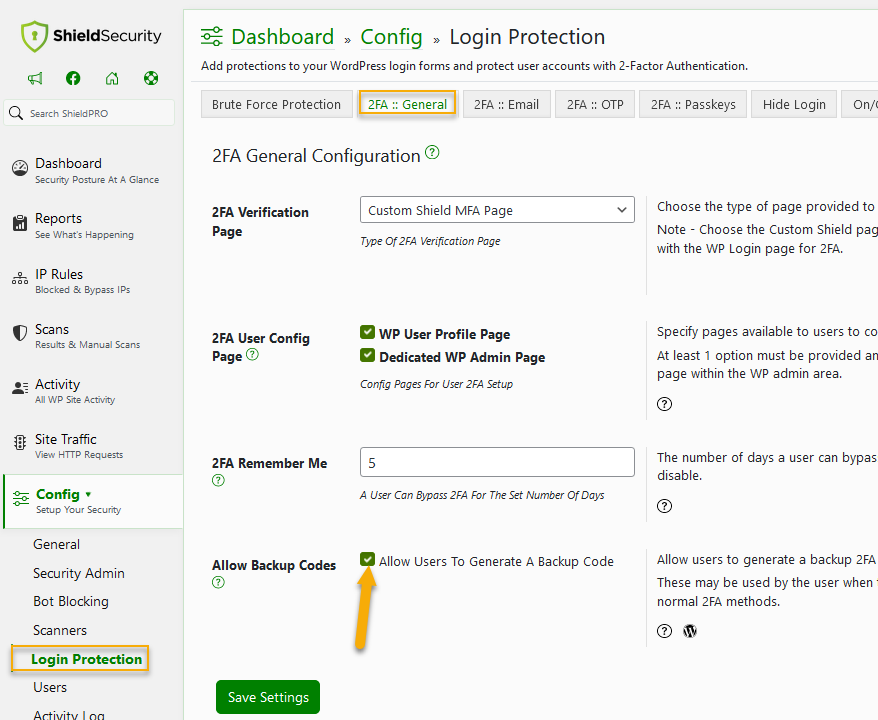Toggle Dedicated WP Admin Page checkbox
Image resolution: width=878 pixels, height=720 pixels.
367,356
